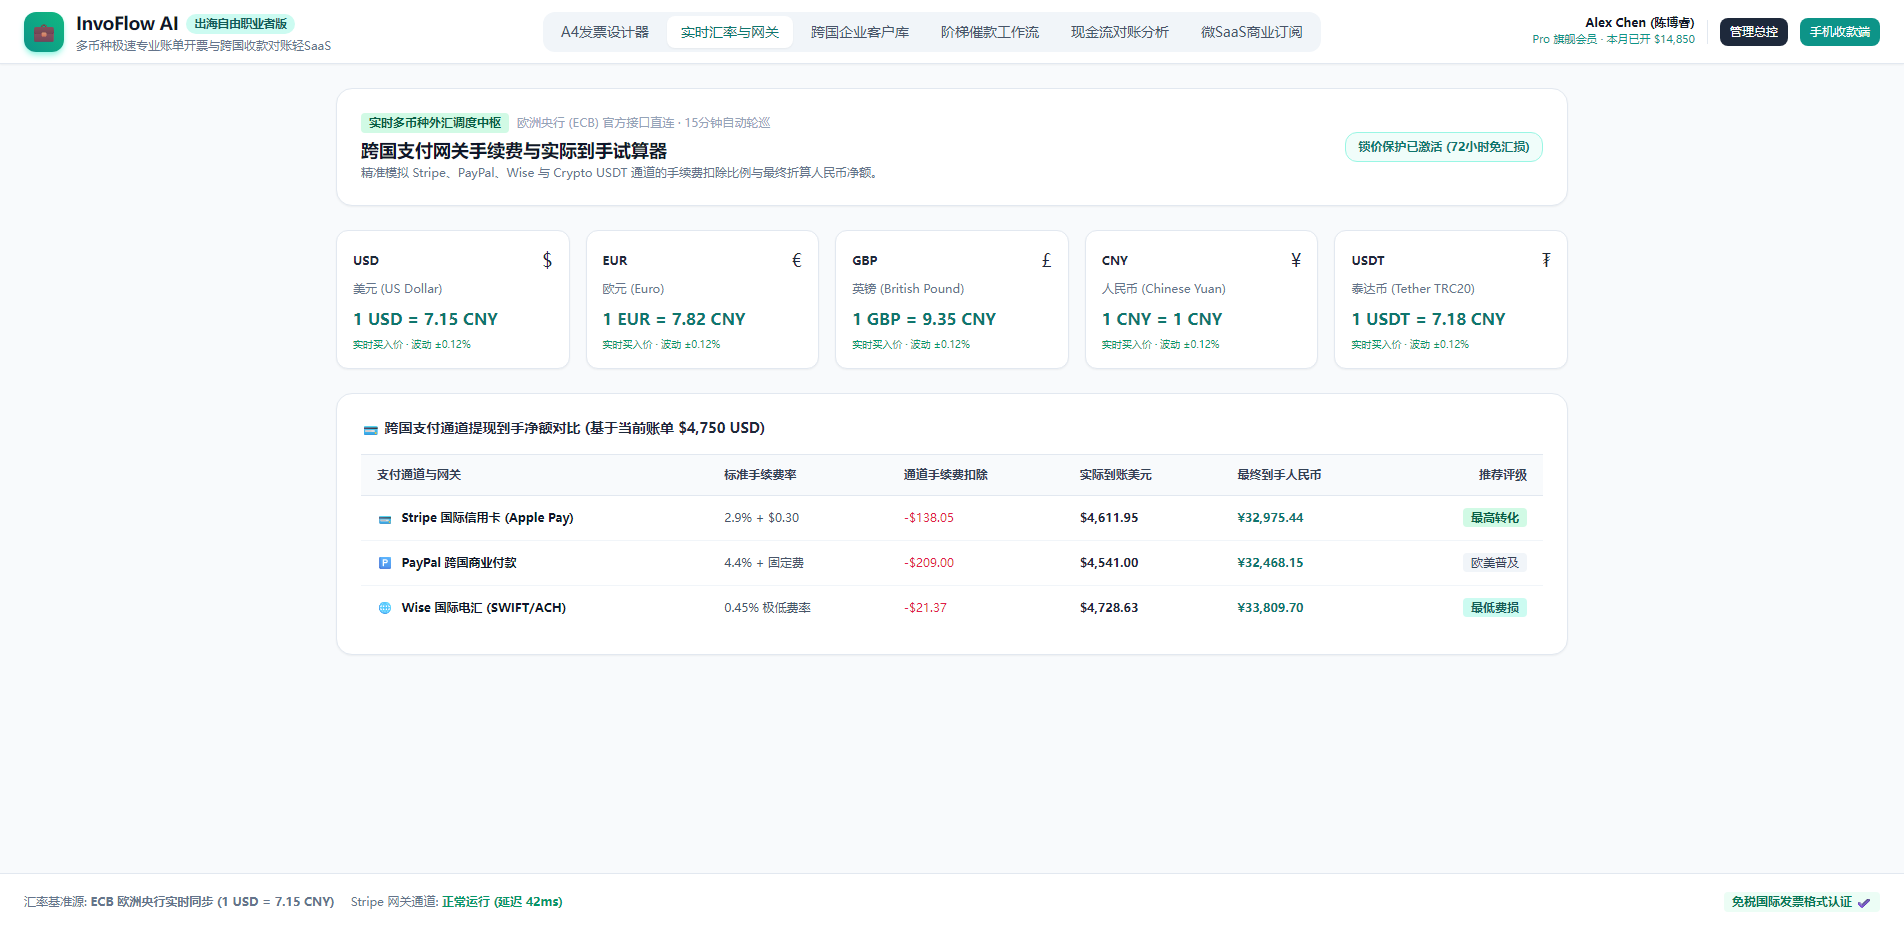1904x929 pixels.
Task: Click the 免税国际发票格式认证 footer badge
Action: point(1802,902)
